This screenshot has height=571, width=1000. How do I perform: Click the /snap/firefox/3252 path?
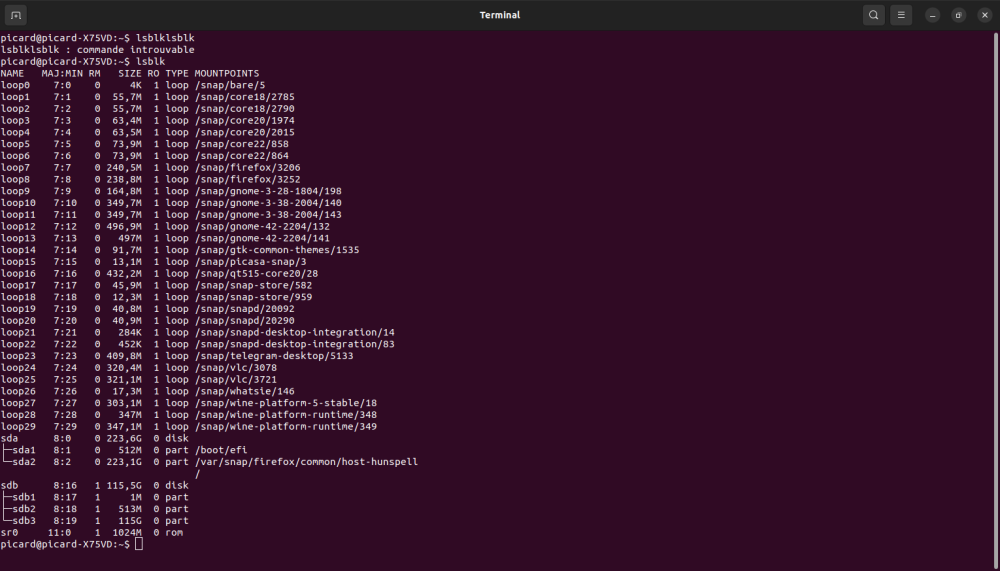pyautogui.click(x=247, y=179)
